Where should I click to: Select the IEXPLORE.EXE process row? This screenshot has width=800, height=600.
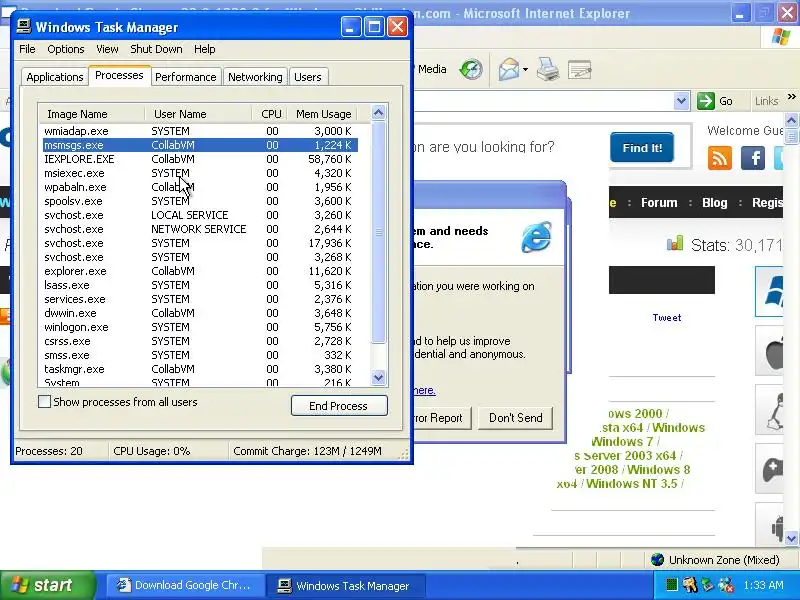(x=200, y=159)
